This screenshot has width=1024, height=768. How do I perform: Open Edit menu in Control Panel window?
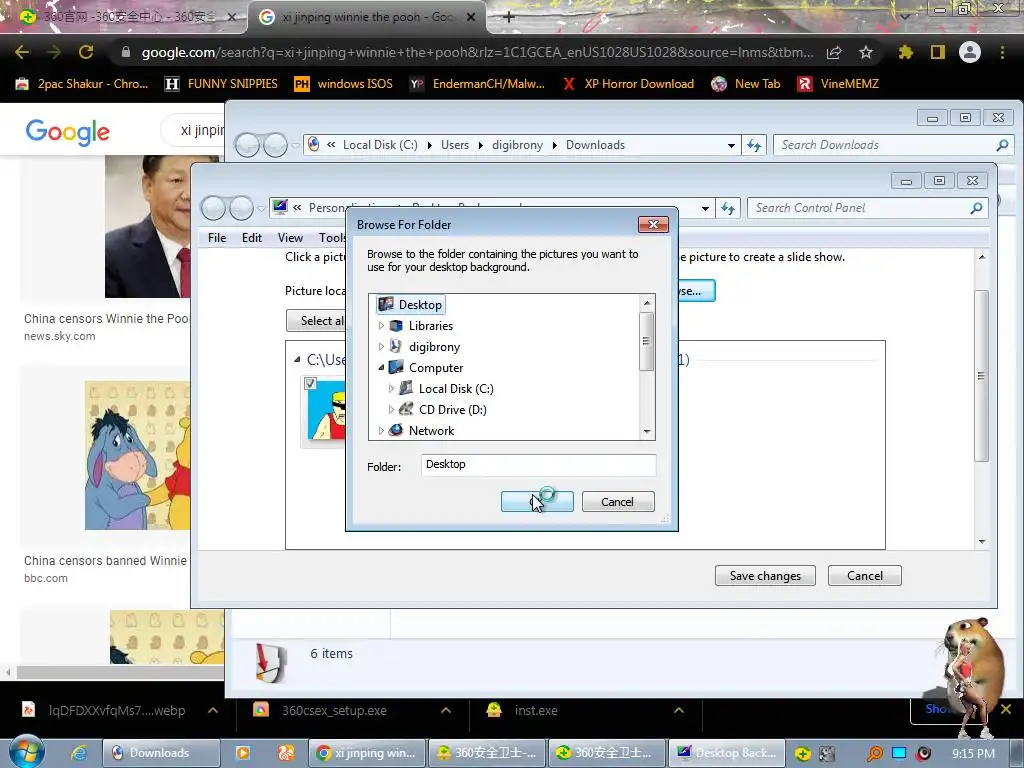(x=251, y=238)
